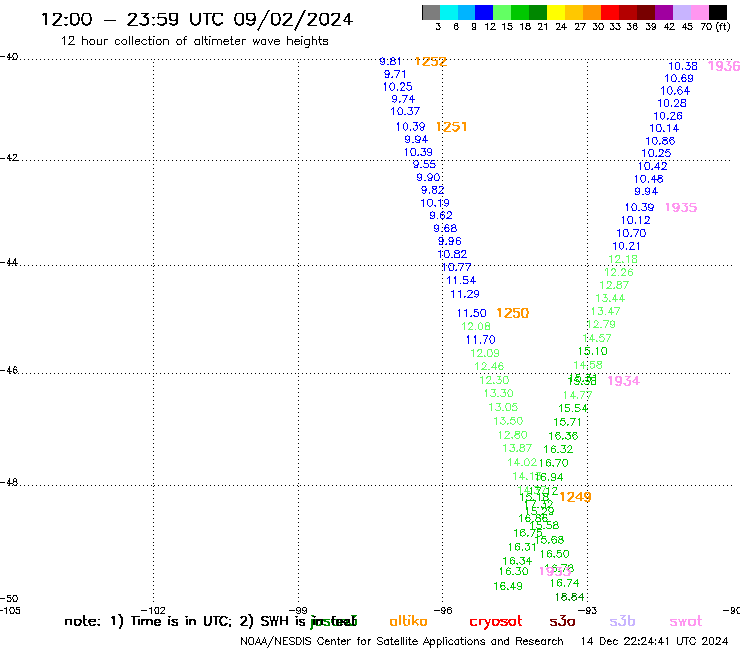Pick the purple swatch in the color scale

(x=664, y=12)
